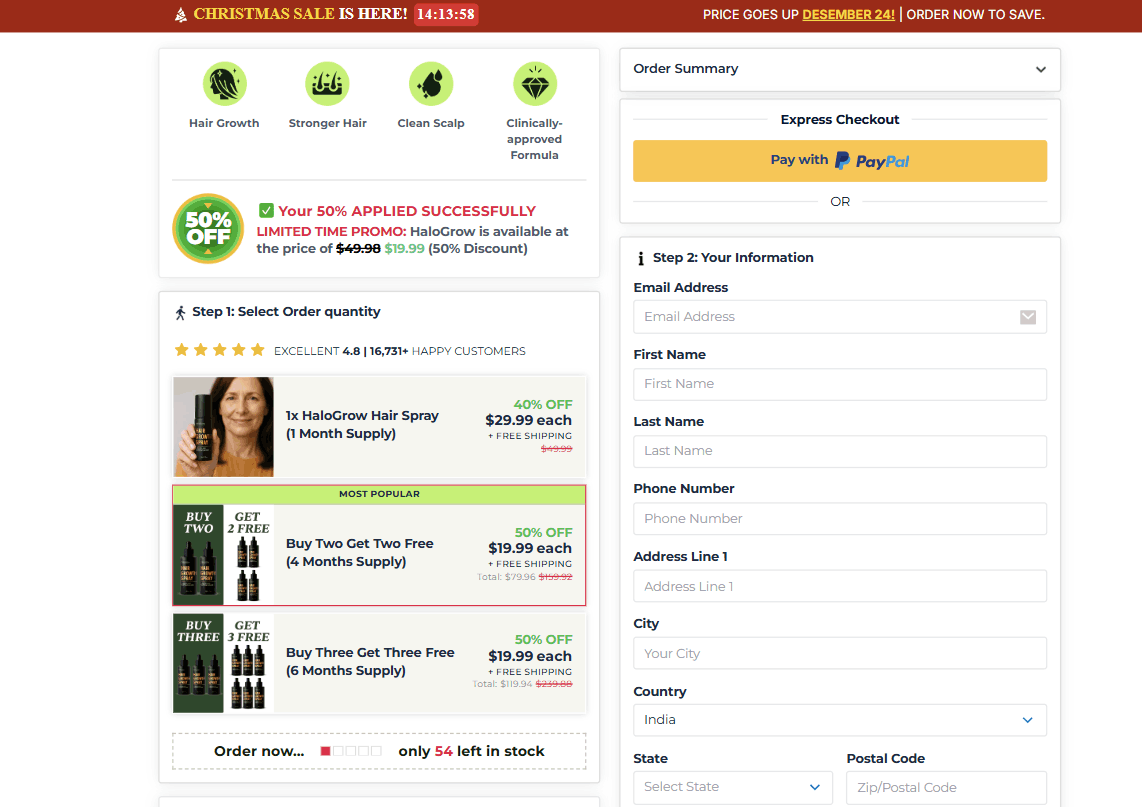Expand the Order Summary section
The image size is (1142, 807).
pyautogui.click(x=839, y=69)
